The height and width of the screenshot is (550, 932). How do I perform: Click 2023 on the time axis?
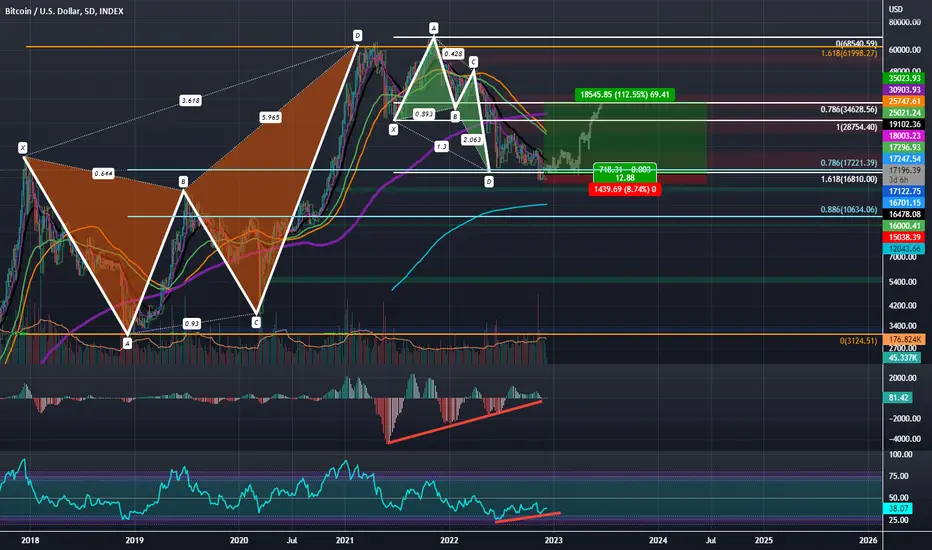pyautogui.click(x=553, y=540)
